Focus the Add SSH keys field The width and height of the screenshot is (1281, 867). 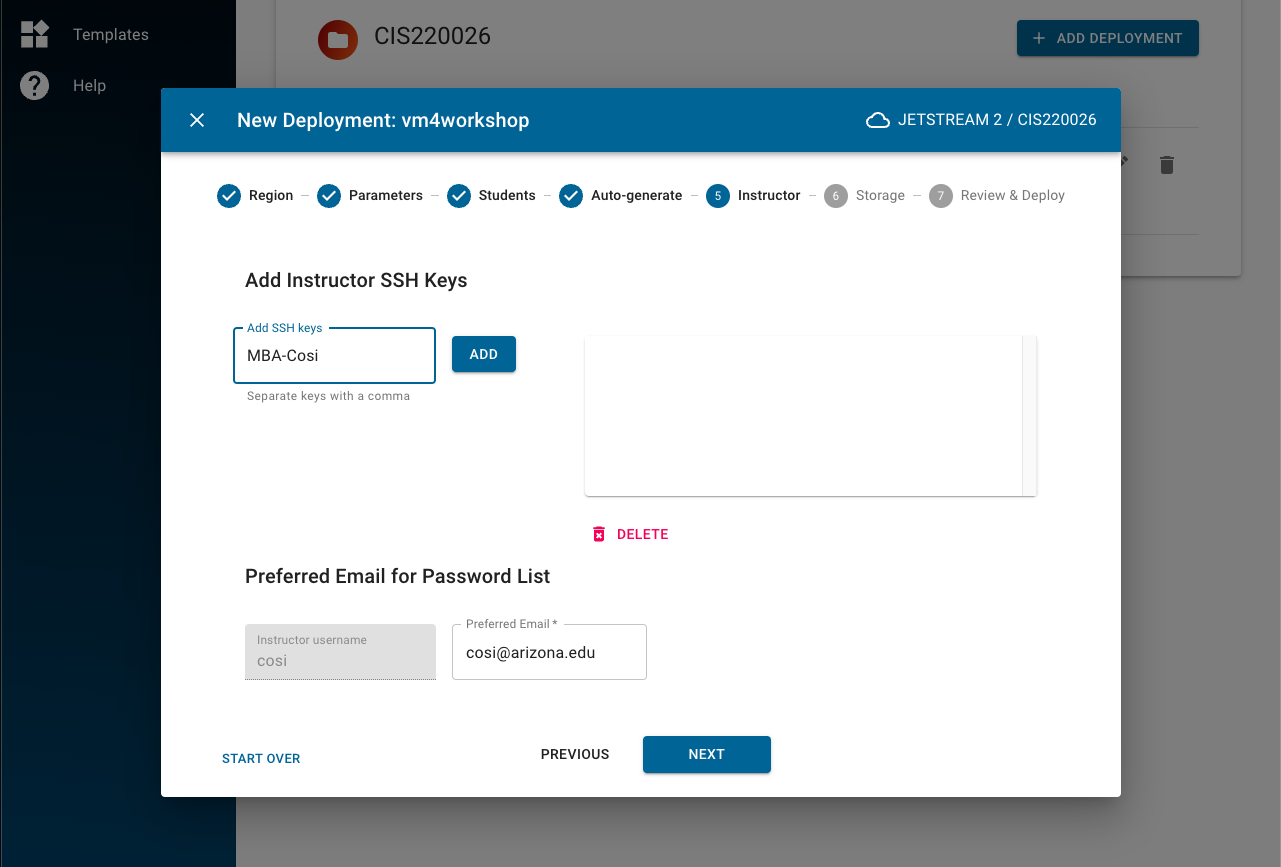pyautogui.click(x=334, y=355)
